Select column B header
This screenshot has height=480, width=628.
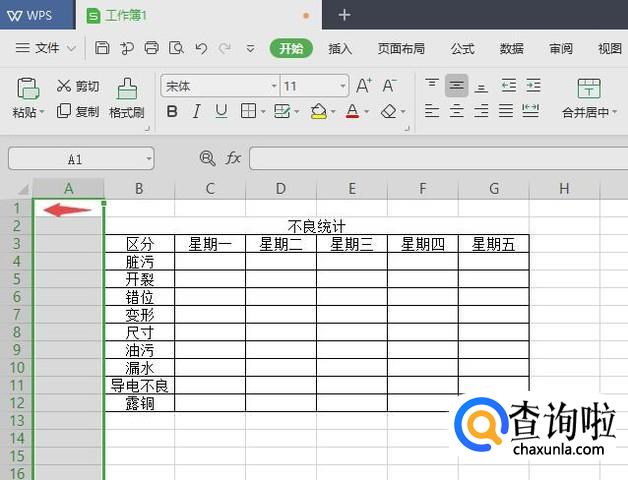[139, 188]
